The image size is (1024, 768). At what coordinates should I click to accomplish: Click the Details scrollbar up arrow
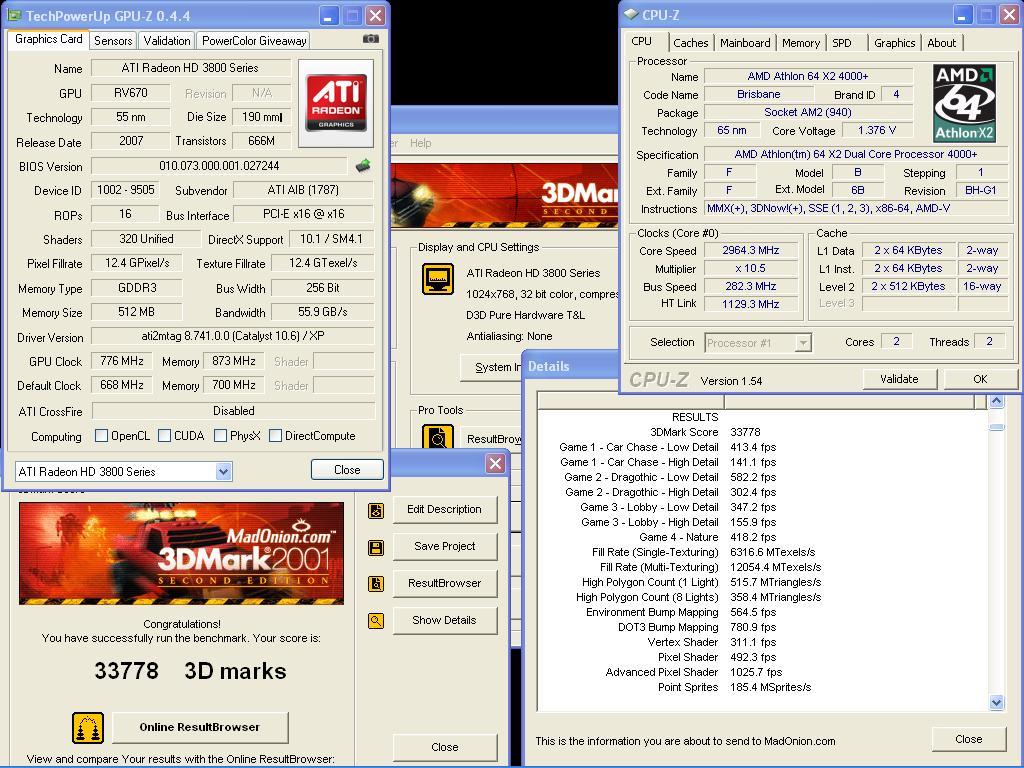click(x=997, y=400)
